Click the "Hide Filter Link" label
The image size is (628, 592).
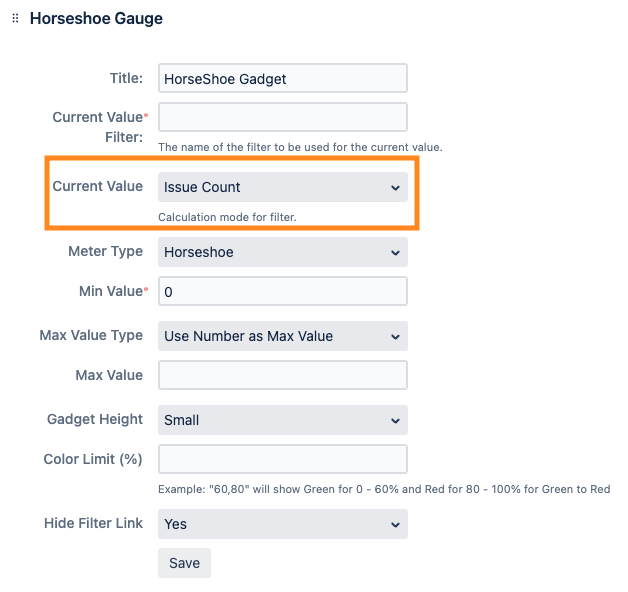(x=93, y=524)
